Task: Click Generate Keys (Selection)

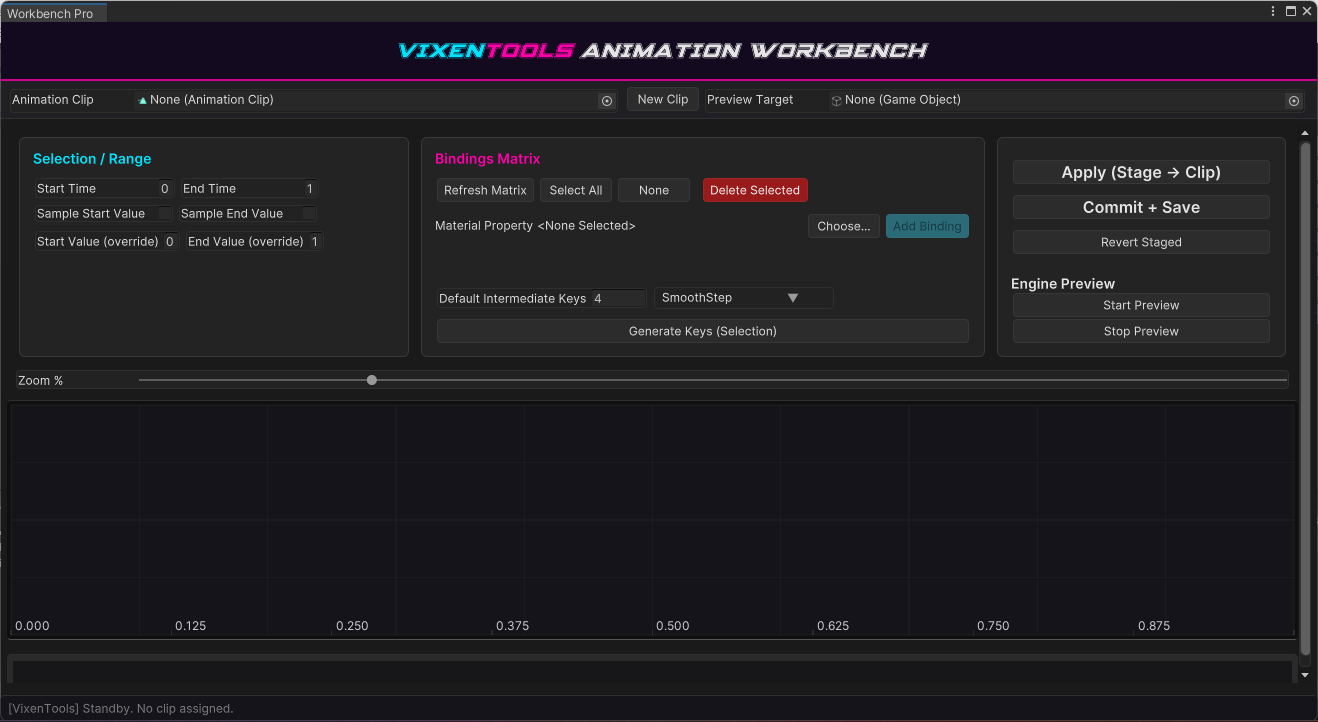Action: pyautogui.click(x=703, y=331)
